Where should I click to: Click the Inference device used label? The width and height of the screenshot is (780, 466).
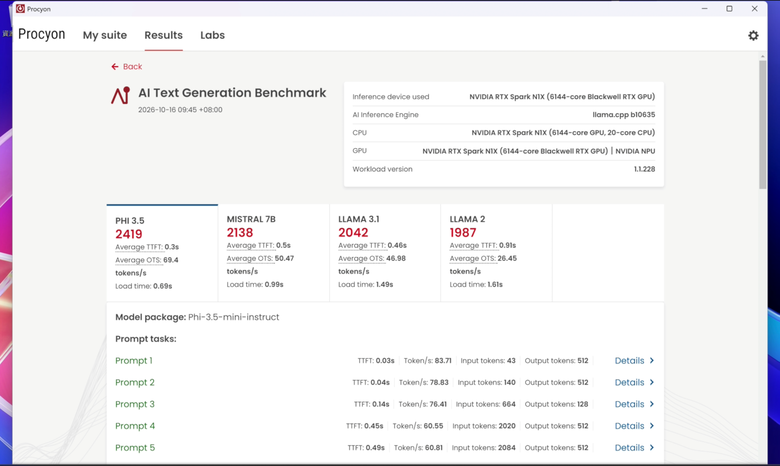tap(390, 97)
